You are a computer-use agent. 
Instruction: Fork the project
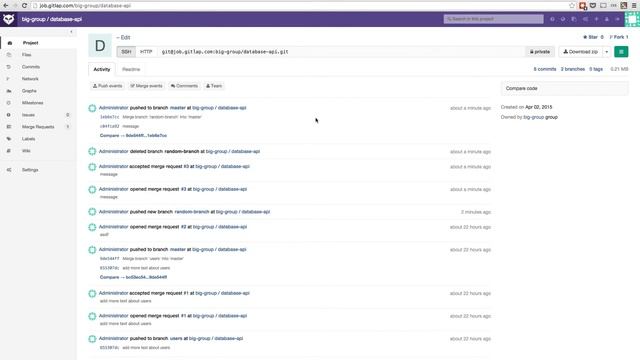coord(619,37)
